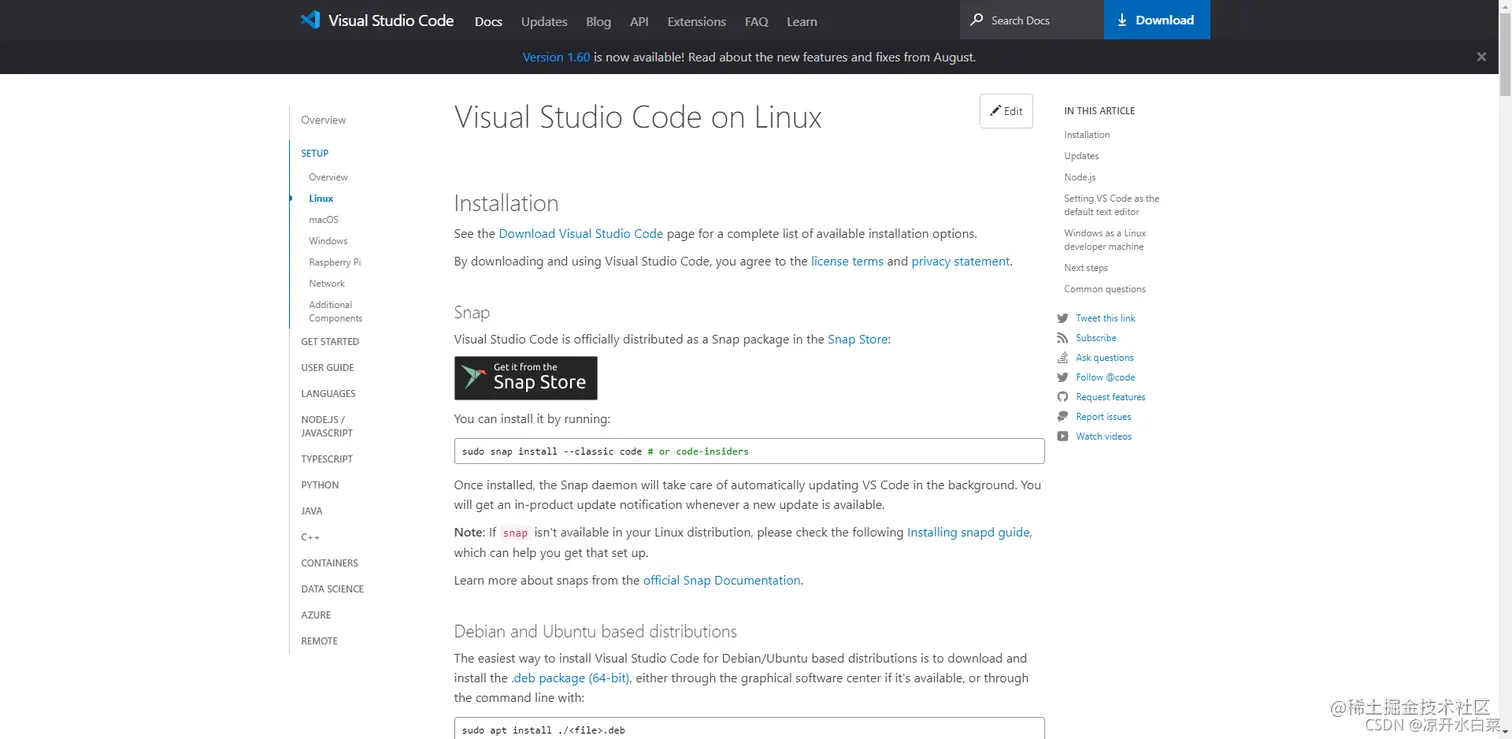Click the search magnifier icon

pyautogui.click(x=977, y=20)
